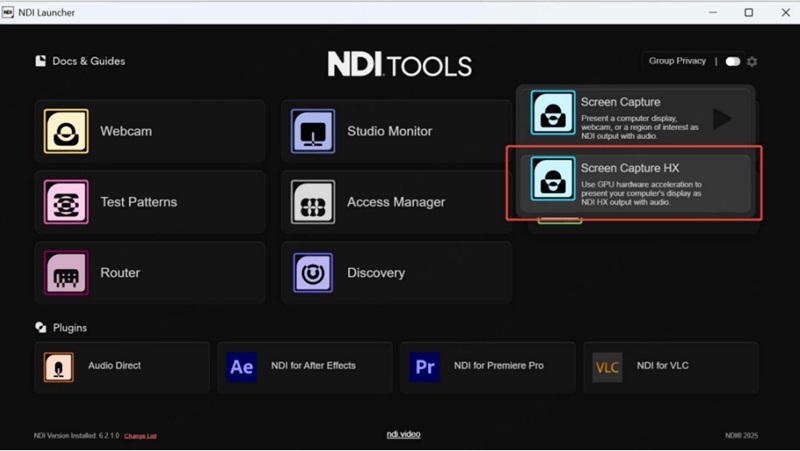Image resolution: width=800 pixels, height=451 pixels.
Task: Click the Screen Capture icon
Action: [x=553, y=113]
